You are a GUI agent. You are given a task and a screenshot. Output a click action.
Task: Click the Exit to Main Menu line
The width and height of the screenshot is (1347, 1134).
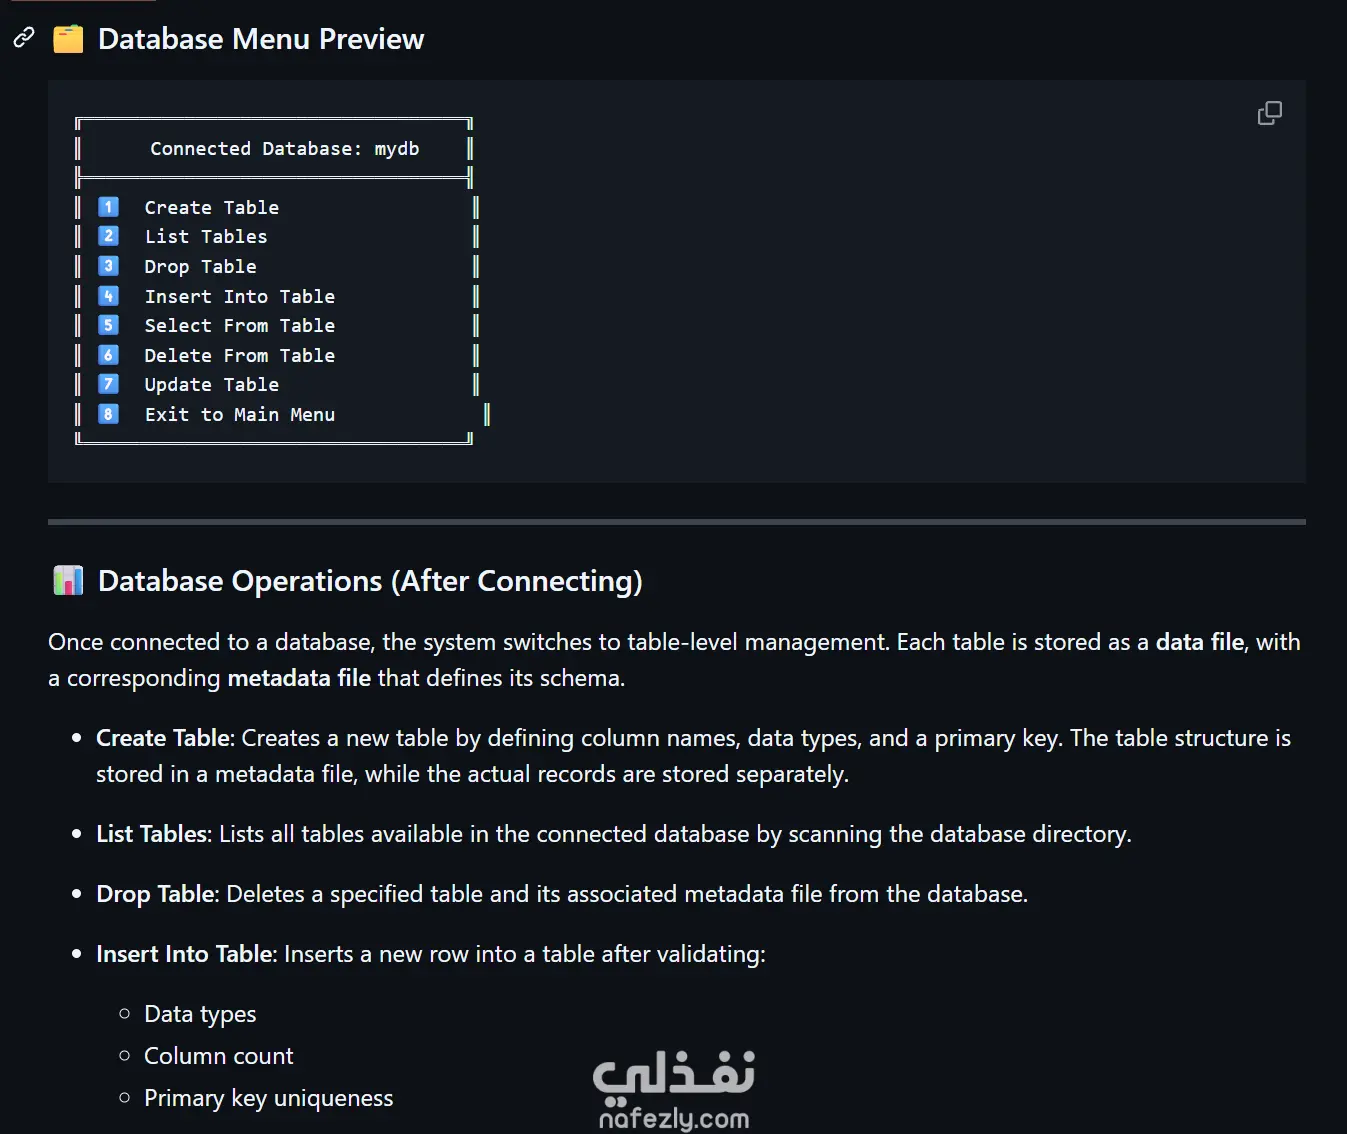(240, 414)
